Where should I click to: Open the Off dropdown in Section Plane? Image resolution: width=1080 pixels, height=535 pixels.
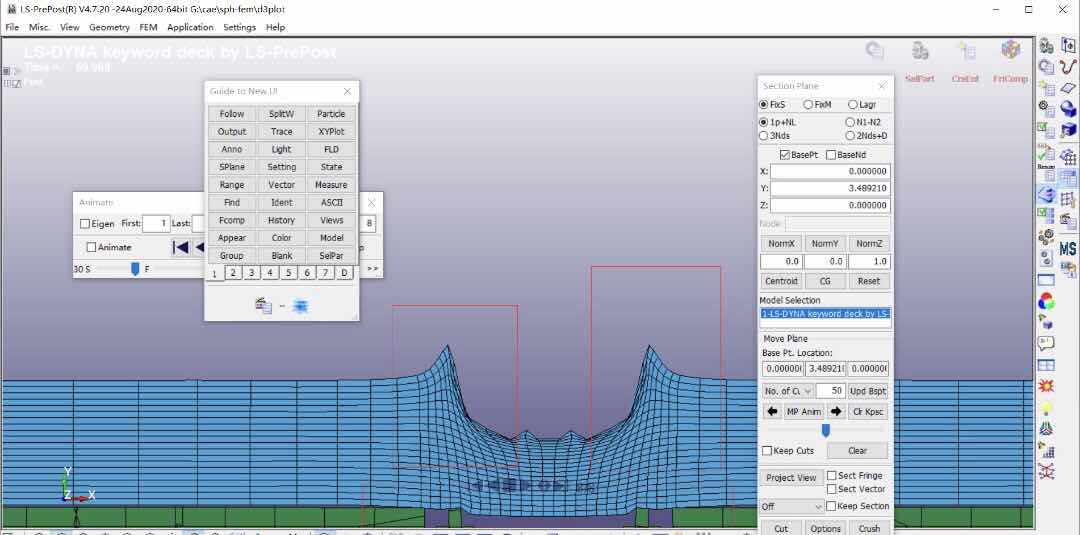[791, 506]
